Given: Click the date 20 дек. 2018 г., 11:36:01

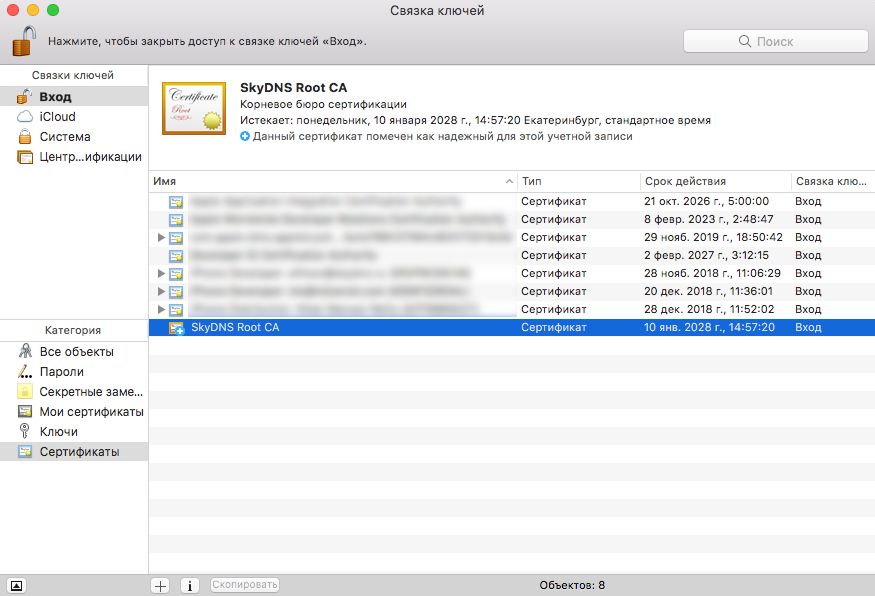Looking at the screenshot, I should pyautogui.click(x=709, y=291).
